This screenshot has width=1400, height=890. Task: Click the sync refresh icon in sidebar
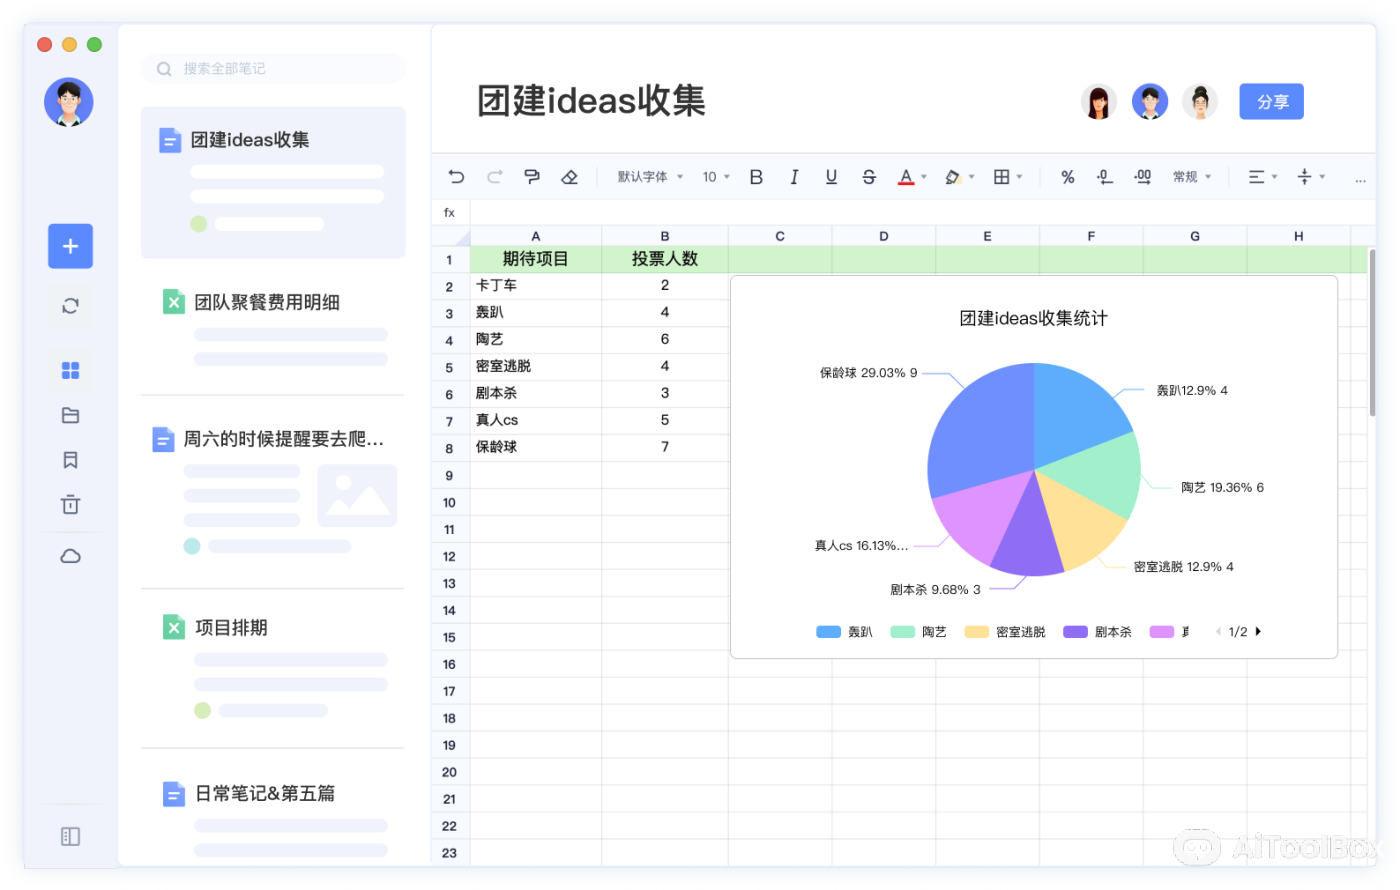[x=70, y=306]
